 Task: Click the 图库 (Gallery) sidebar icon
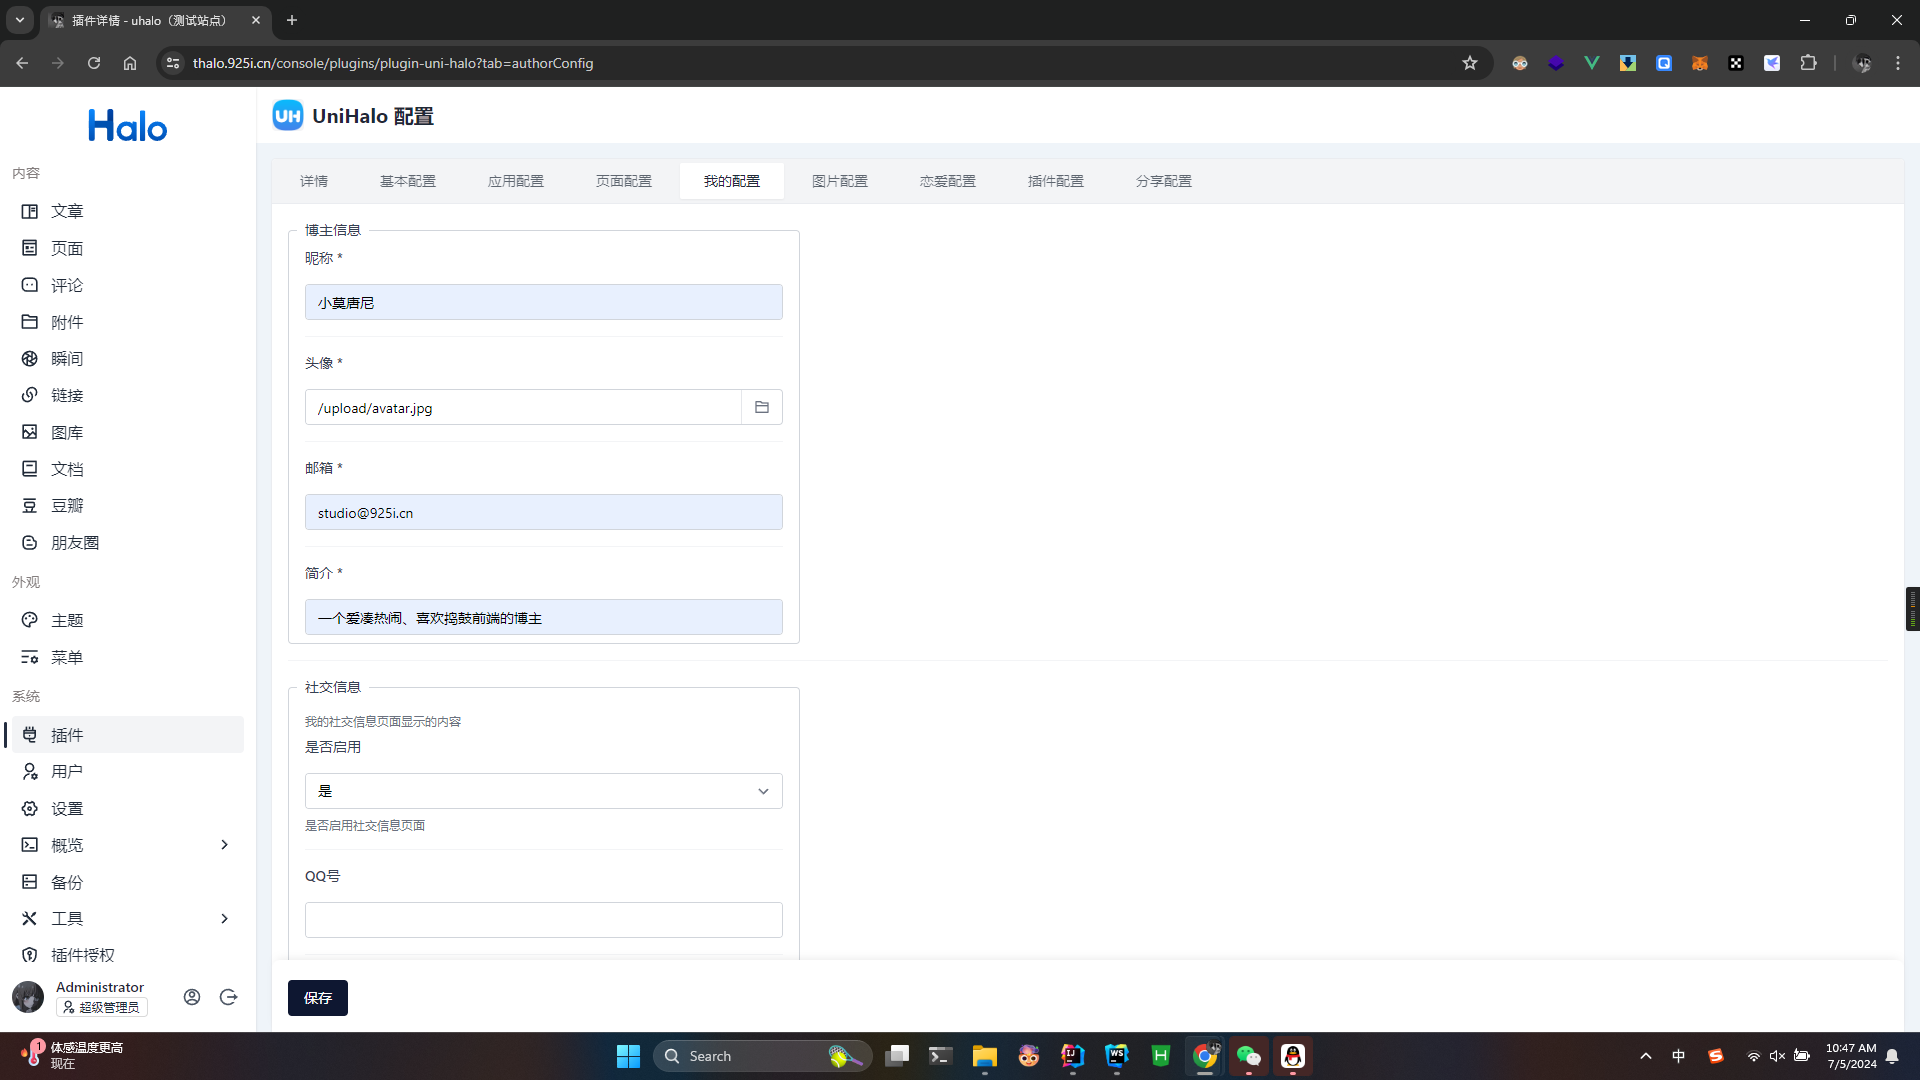[29, 431]
